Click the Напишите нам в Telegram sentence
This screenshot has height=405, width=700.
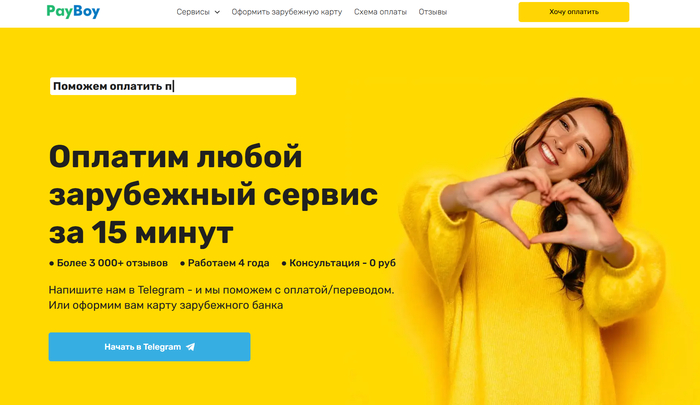click(x=221, y=290)
